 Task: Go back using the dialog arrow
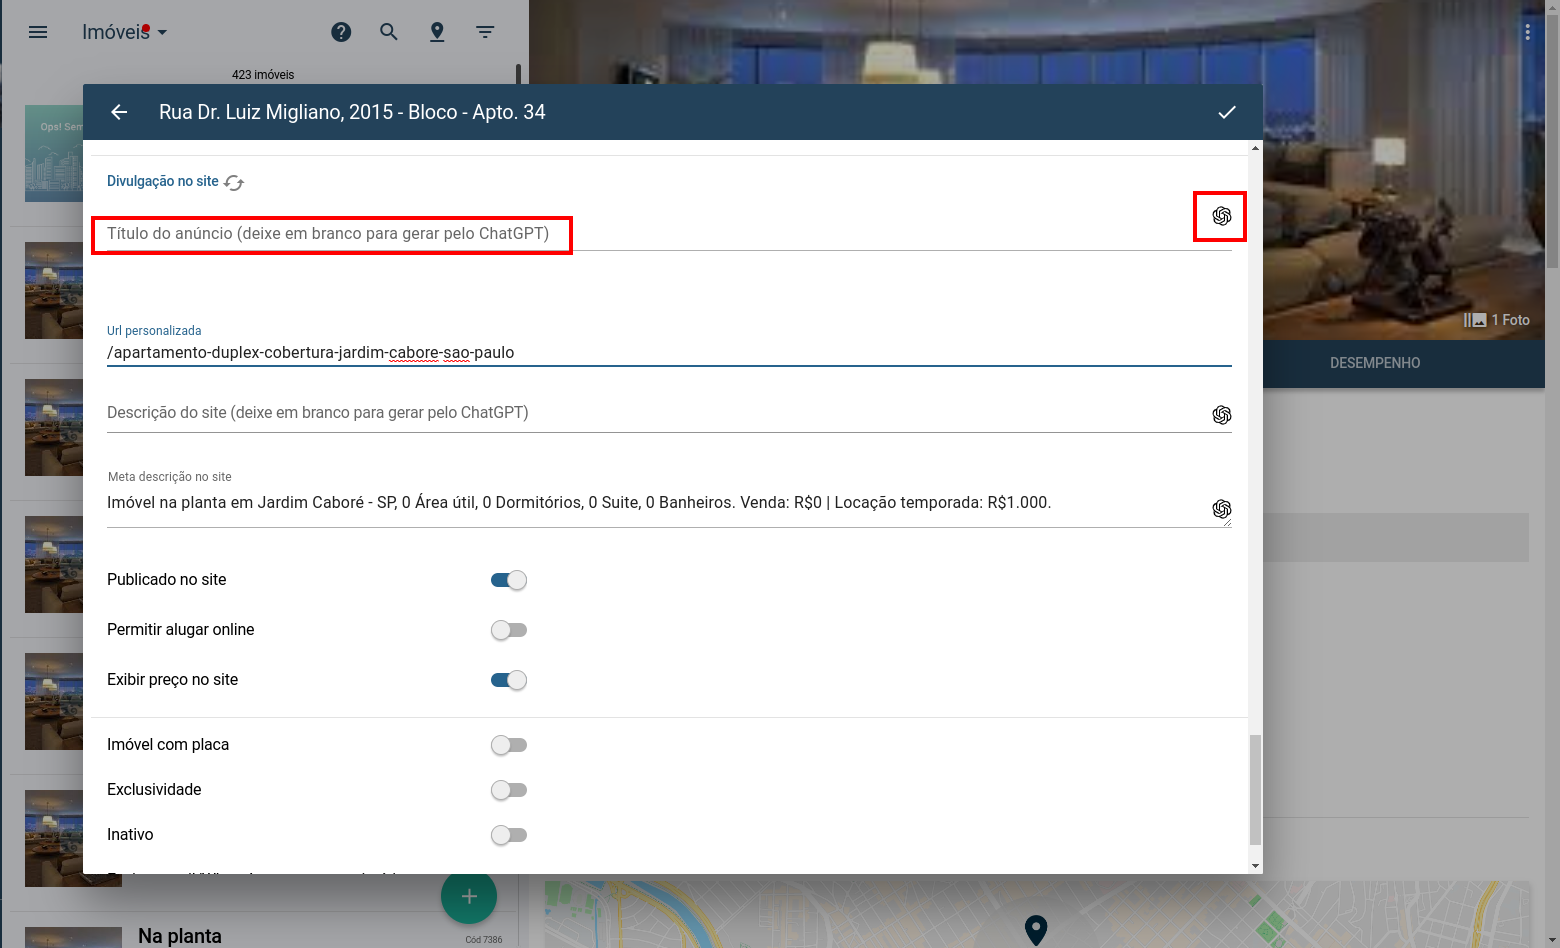tap(119, 112)
